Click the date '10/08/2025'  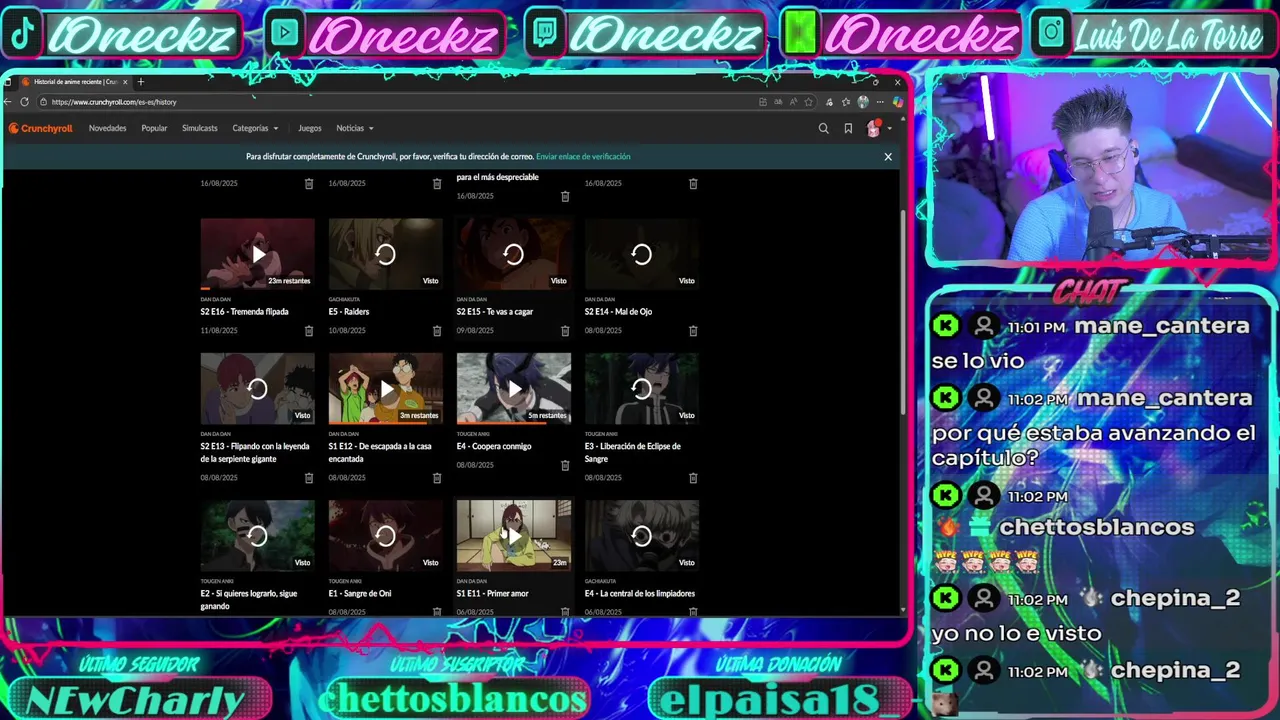[x=347, y=331]
